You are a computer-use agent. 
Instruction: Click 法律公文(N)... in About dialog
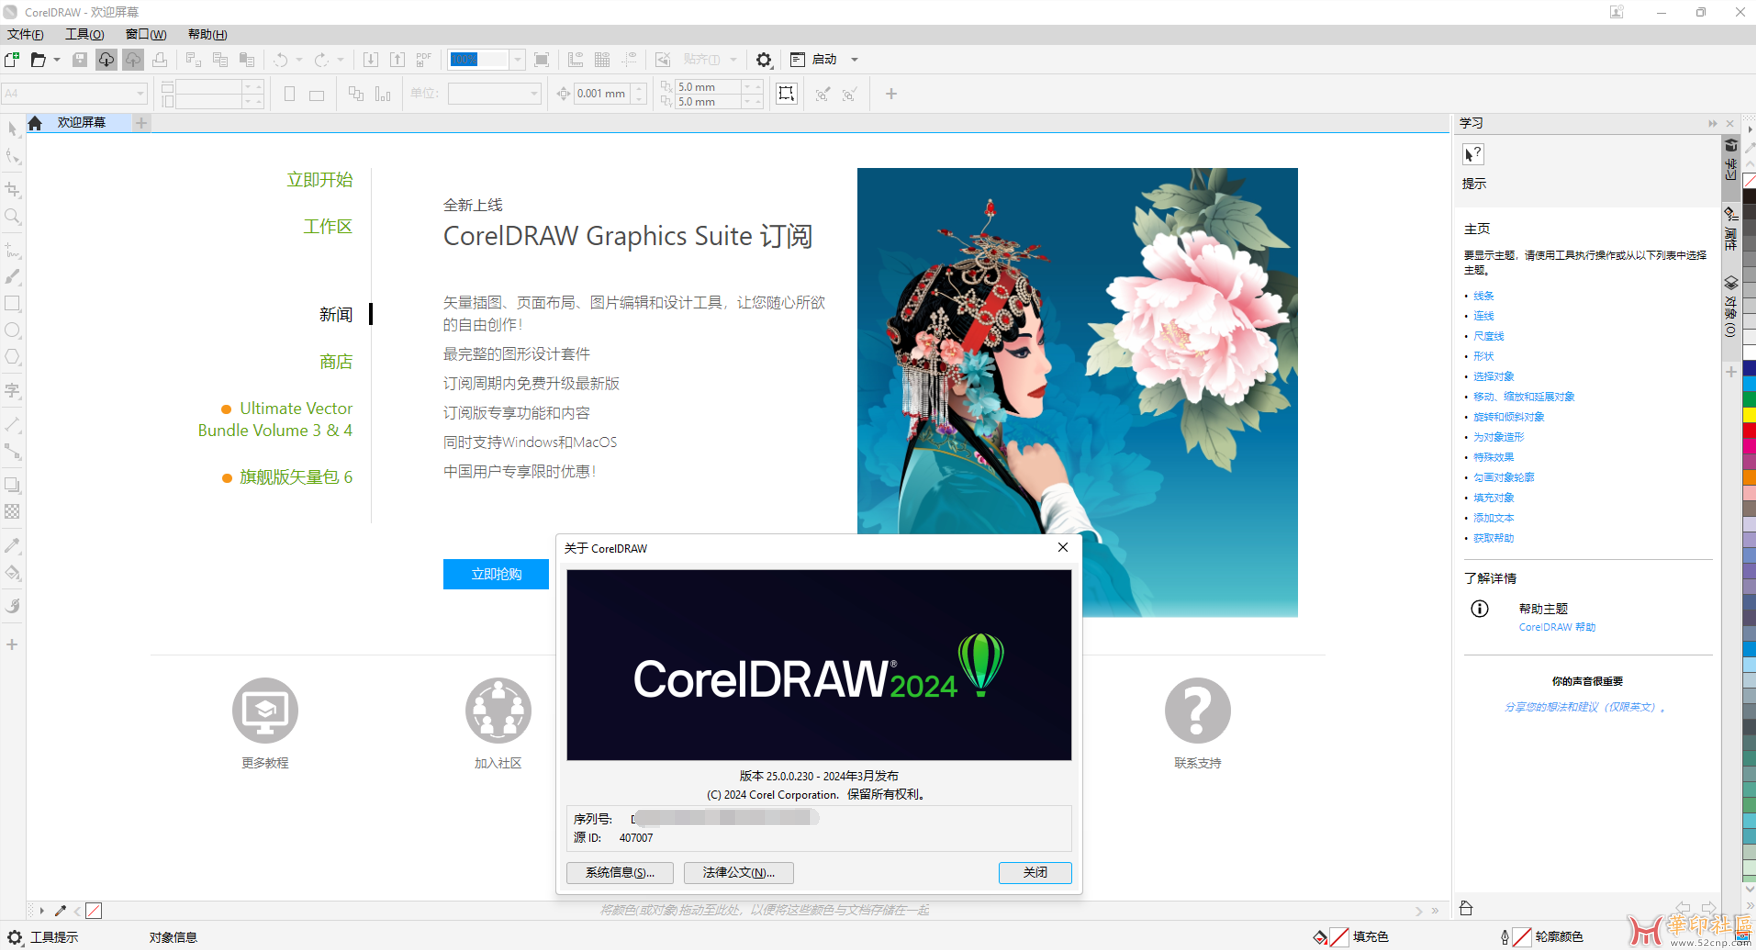[x=739, y=873]
